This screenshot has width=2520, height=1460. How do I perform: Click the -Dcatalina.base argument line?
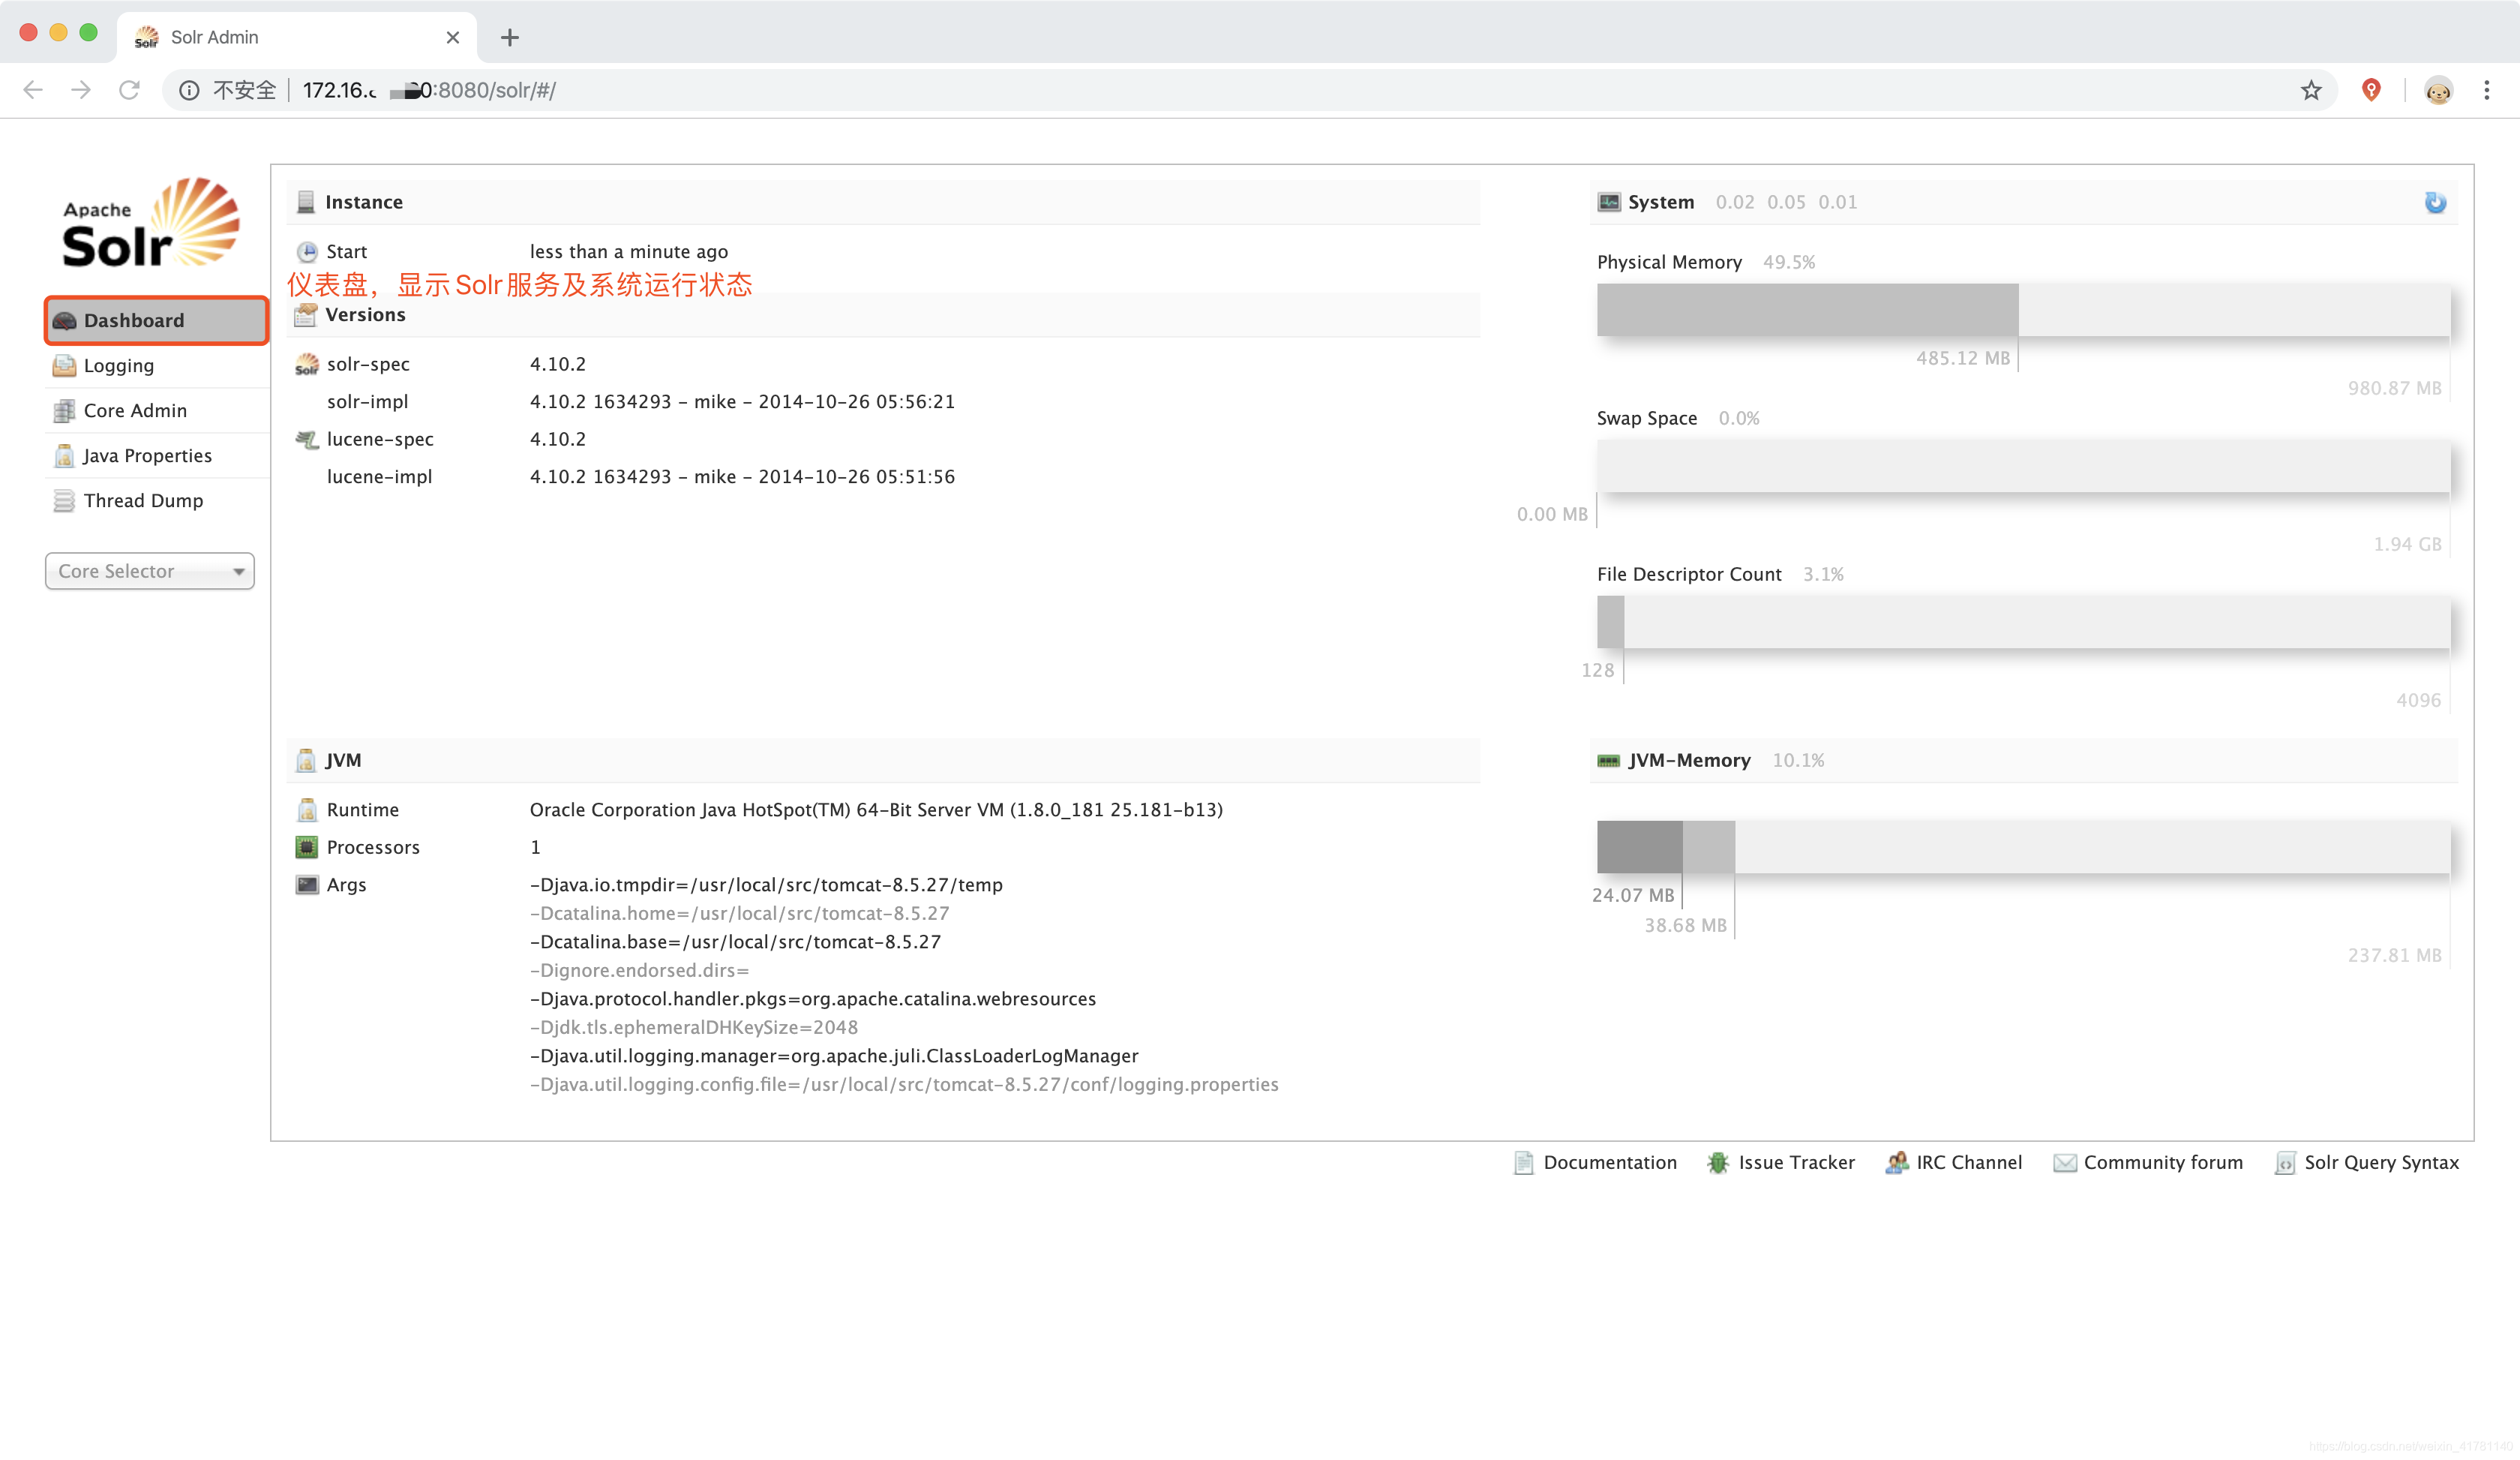click(735, 942)
